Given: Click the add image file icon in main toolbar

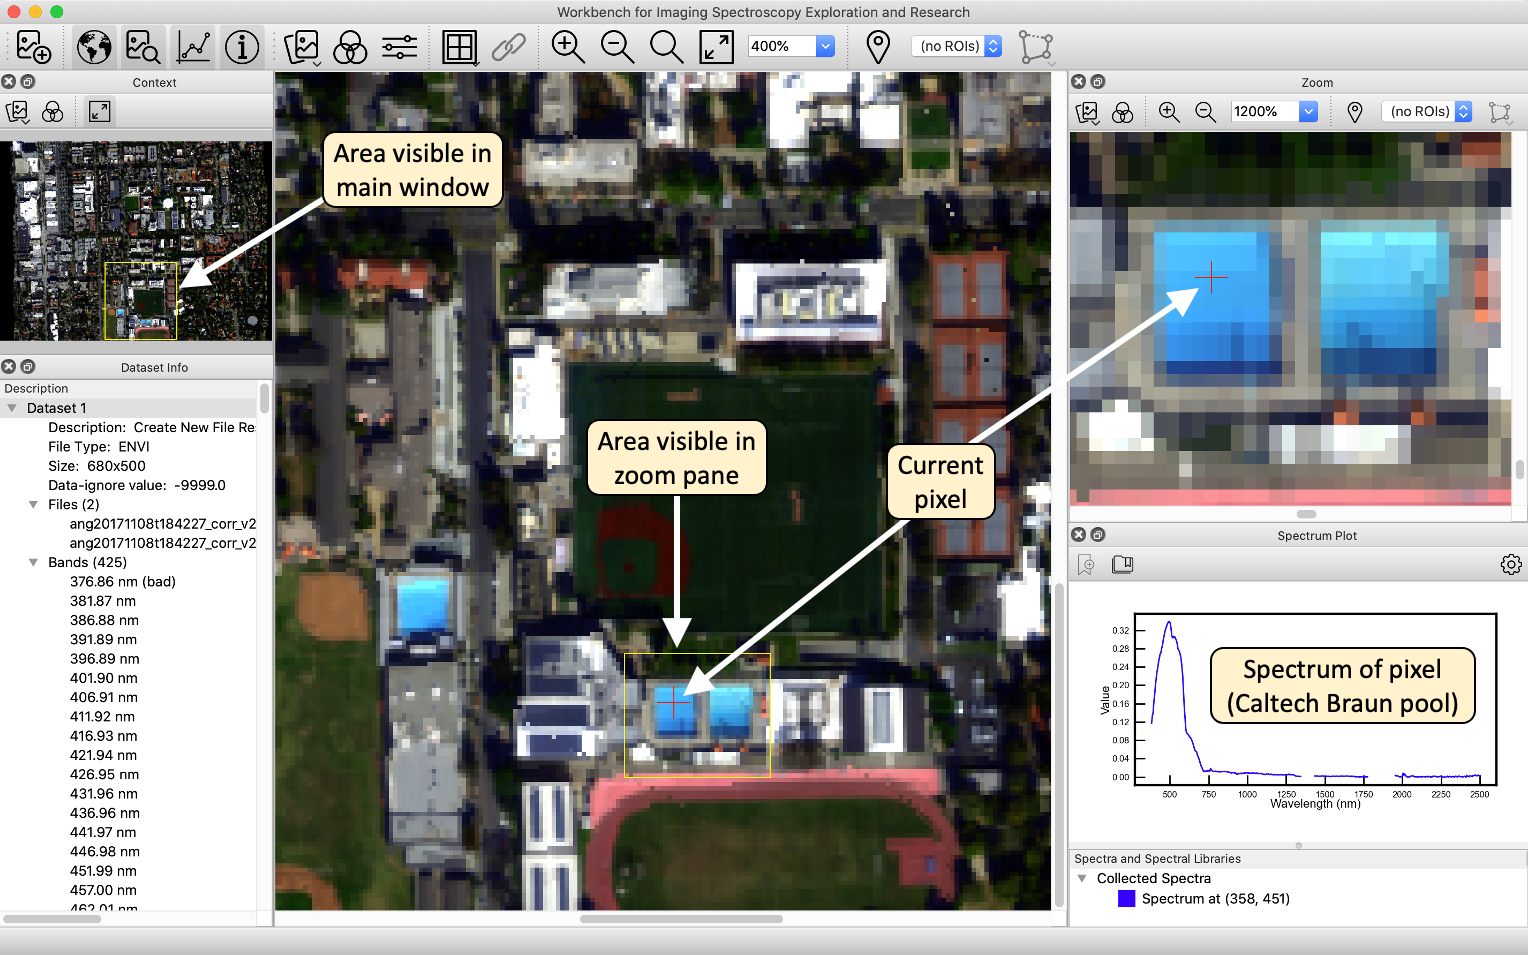Looking at the screenshot, I should (x=33, y=47).
